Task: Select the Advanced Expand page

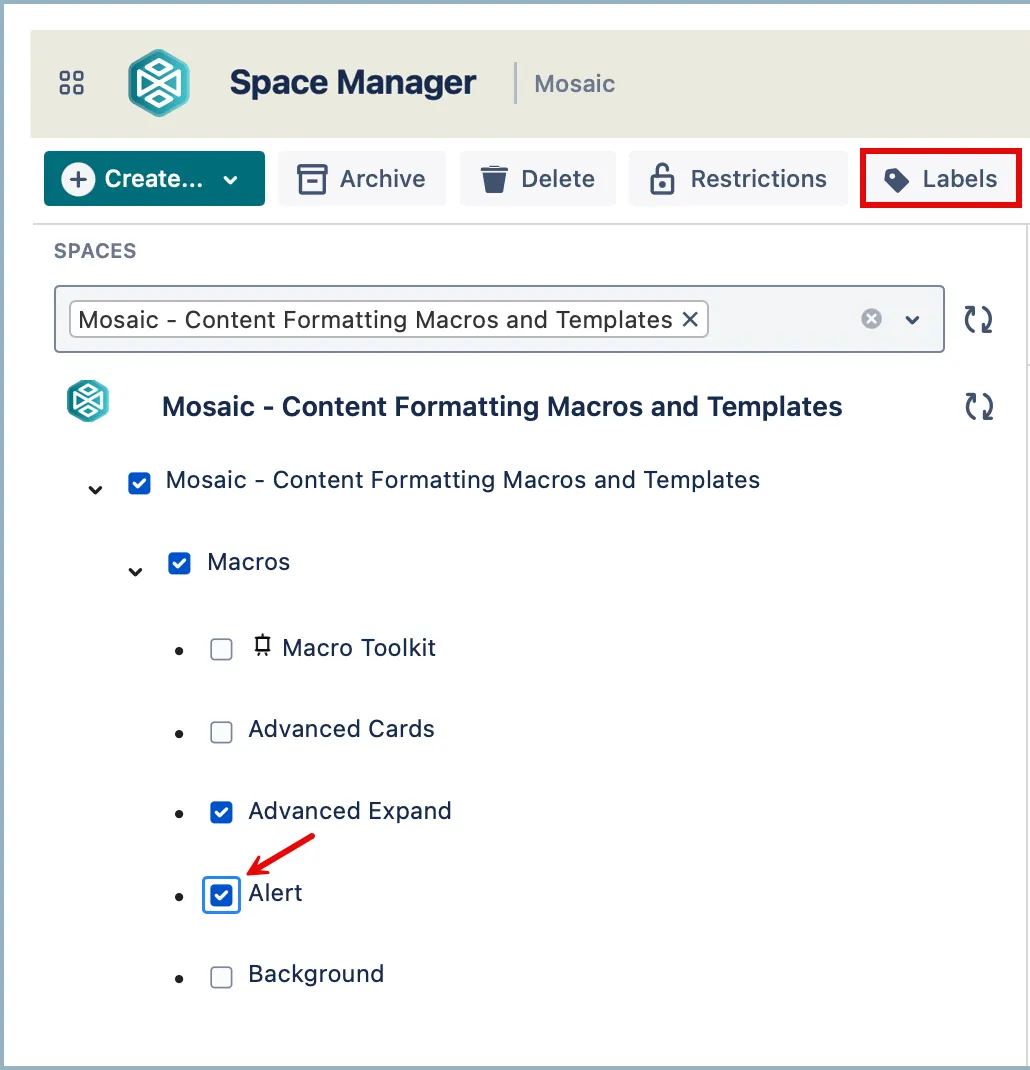Action: [350, 811]
